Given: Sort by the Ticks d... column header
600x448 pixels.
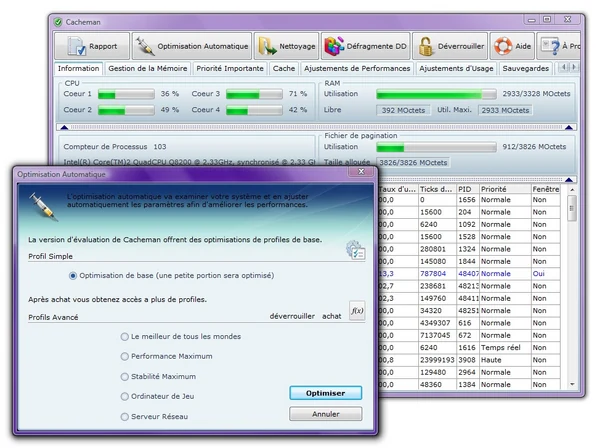Looking at the screenshot, I should (x=437, y=189).
